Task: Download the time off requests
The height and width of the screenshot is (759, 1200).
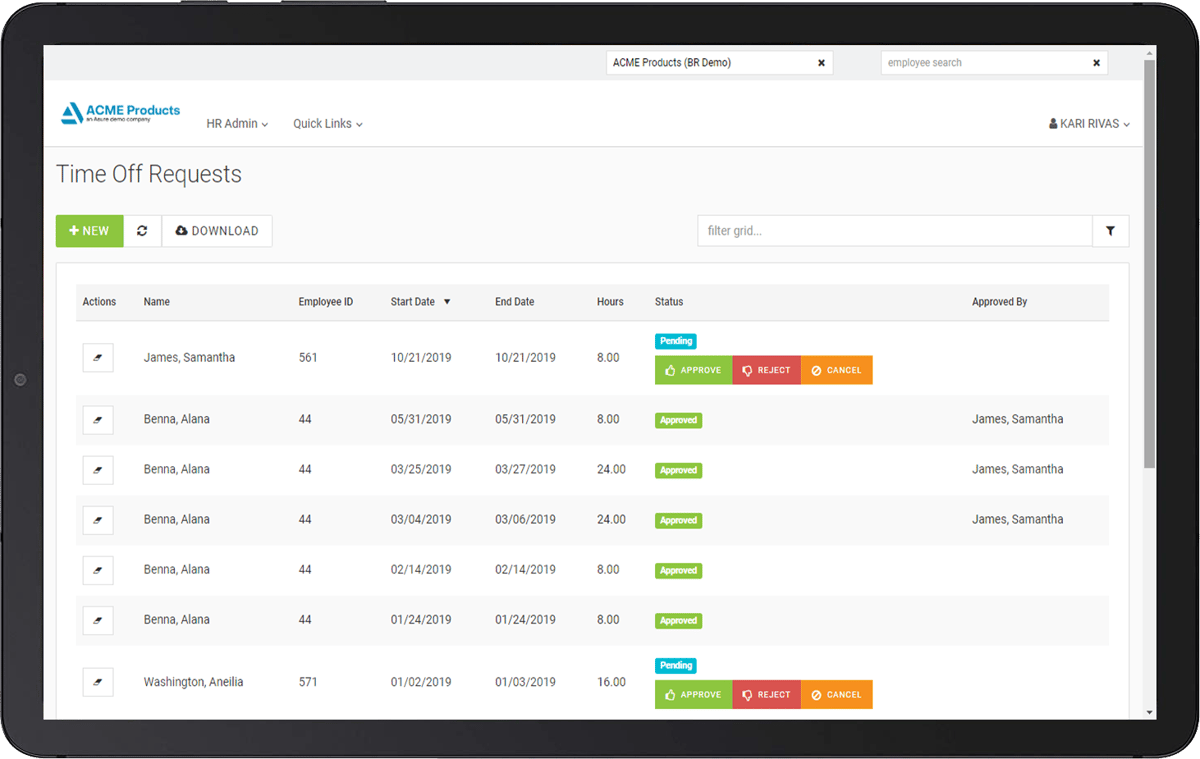Action: (x=217, y=231)
